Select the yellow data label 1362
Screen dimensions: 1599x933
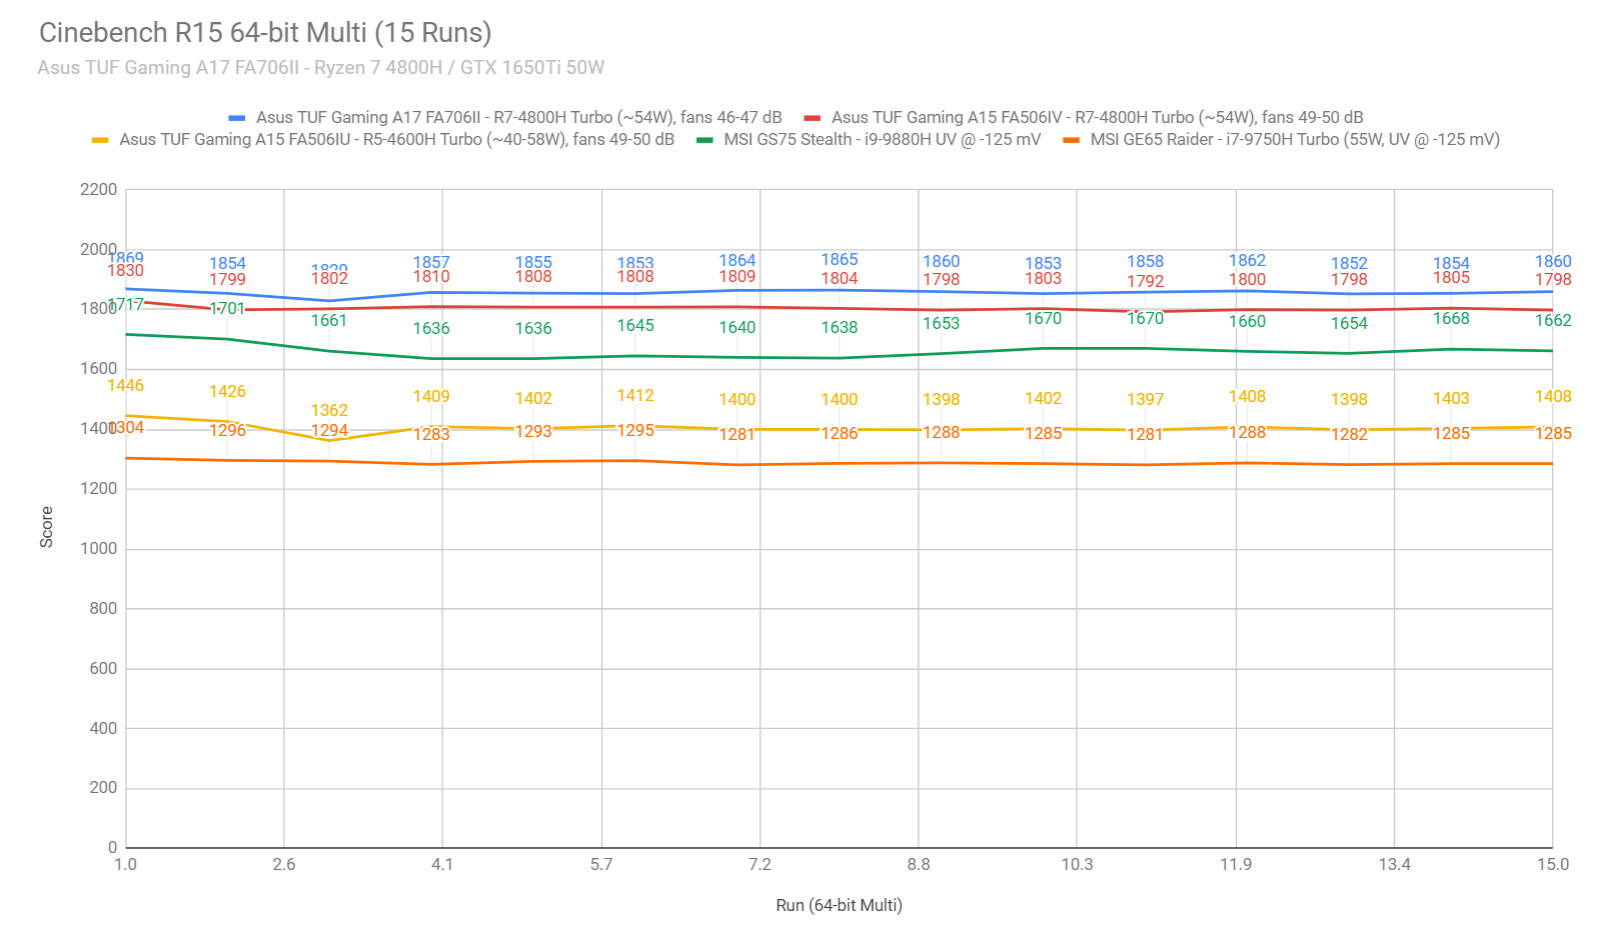tap(329, 411)
